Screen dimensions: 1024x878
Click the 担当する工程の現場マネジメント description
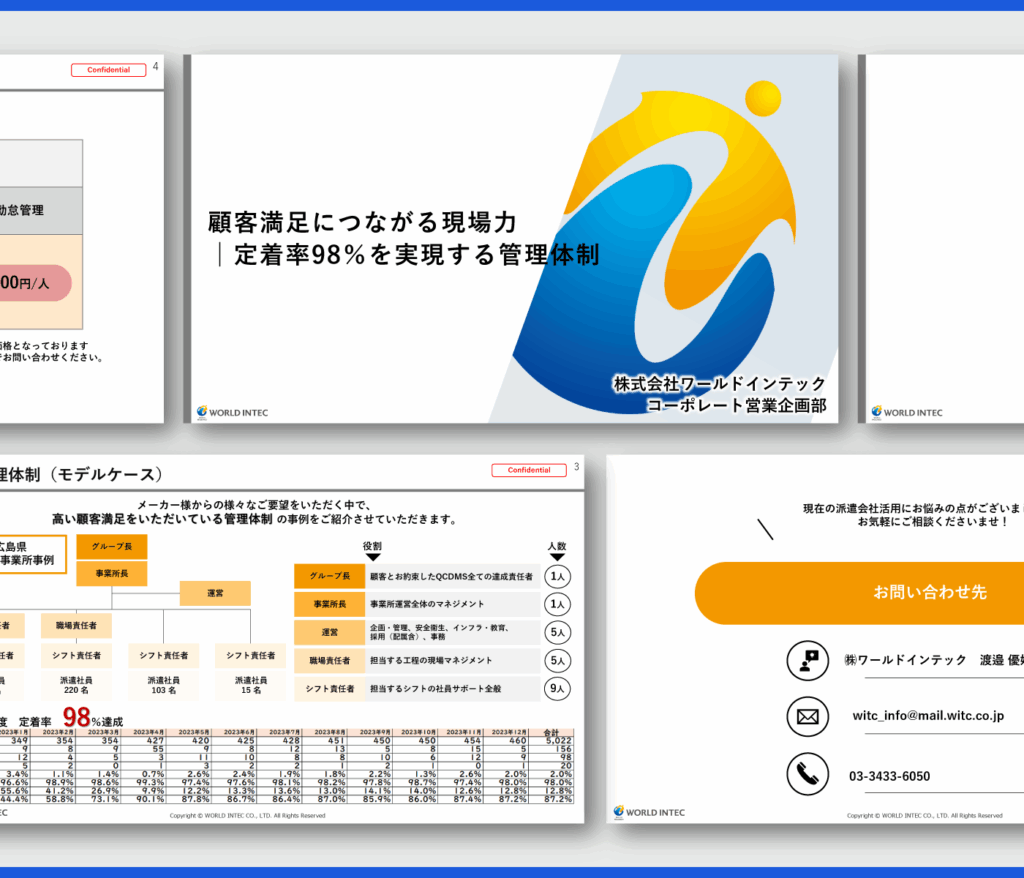point(431,660)
